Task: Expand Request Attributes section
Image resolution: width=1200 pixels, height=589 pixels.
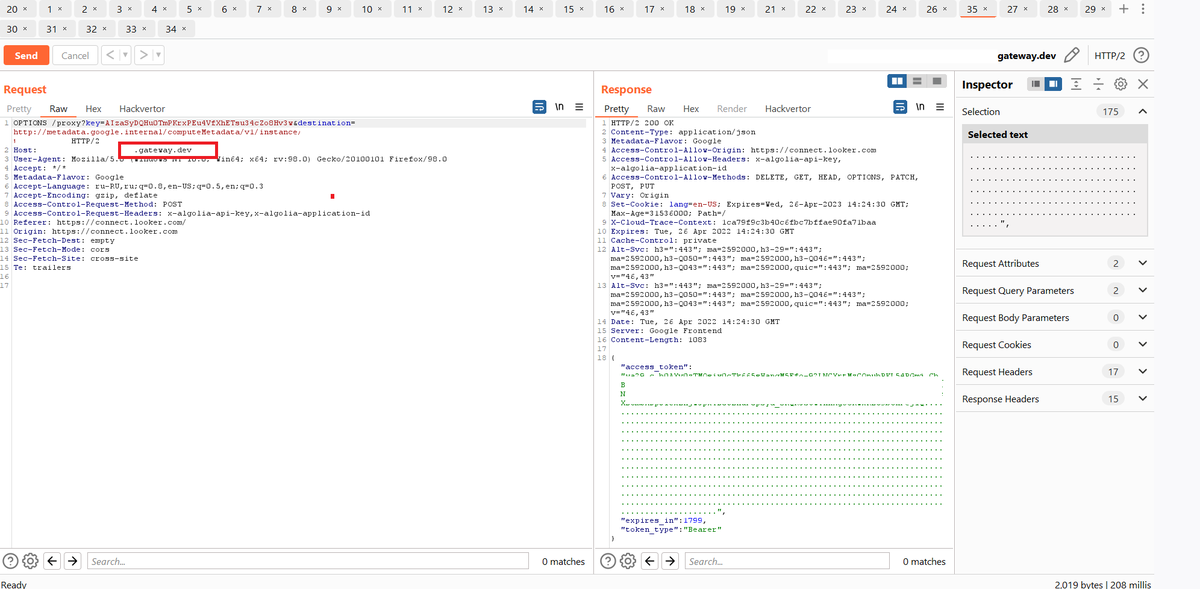Action: coord(1143,263)
